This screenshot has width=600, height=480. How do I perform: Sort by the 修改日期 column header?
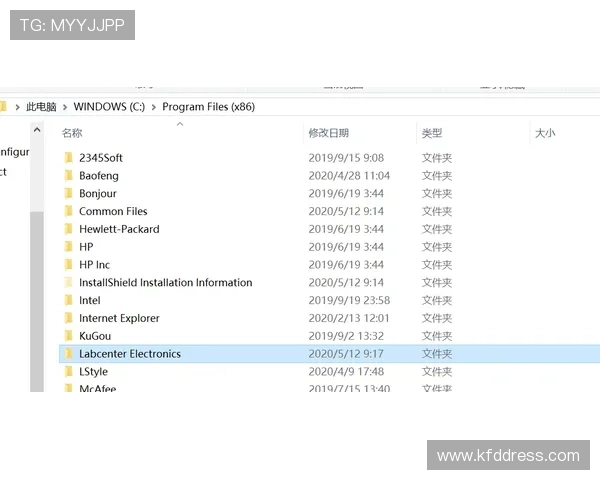[328, 133]
